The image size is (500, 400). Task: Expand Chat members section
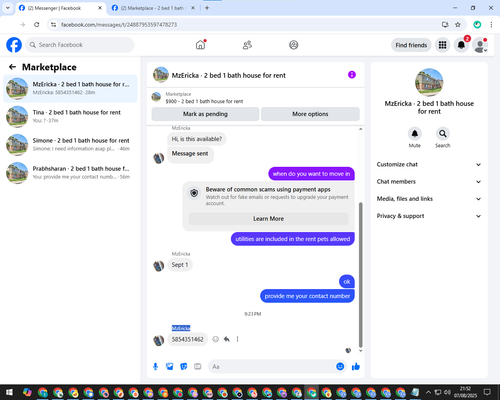pos(429,182)
